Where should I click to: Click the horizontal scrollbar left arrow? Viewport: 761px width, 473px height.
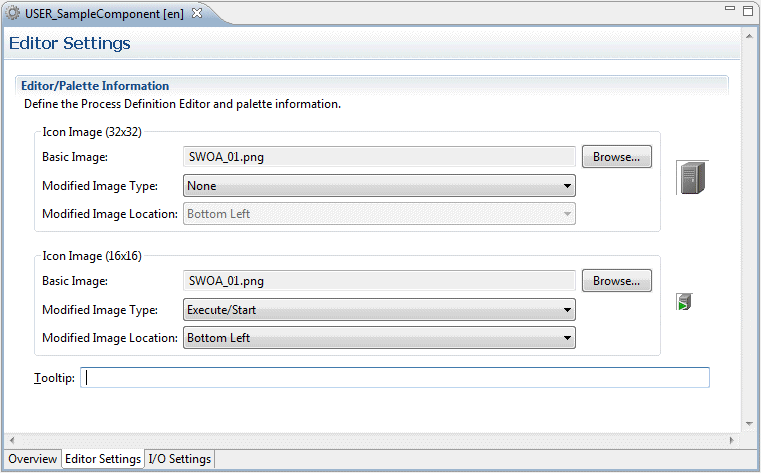[10, 440]
